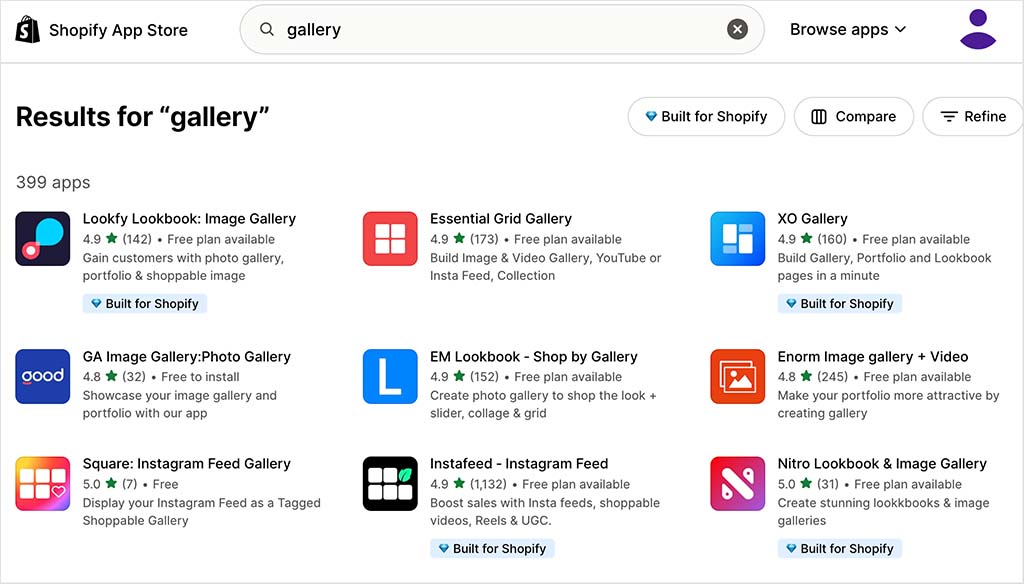The height and width of the screenshot is (584, 1024).
Task: Expand the Browse apps menu
Action: (848, 30)
